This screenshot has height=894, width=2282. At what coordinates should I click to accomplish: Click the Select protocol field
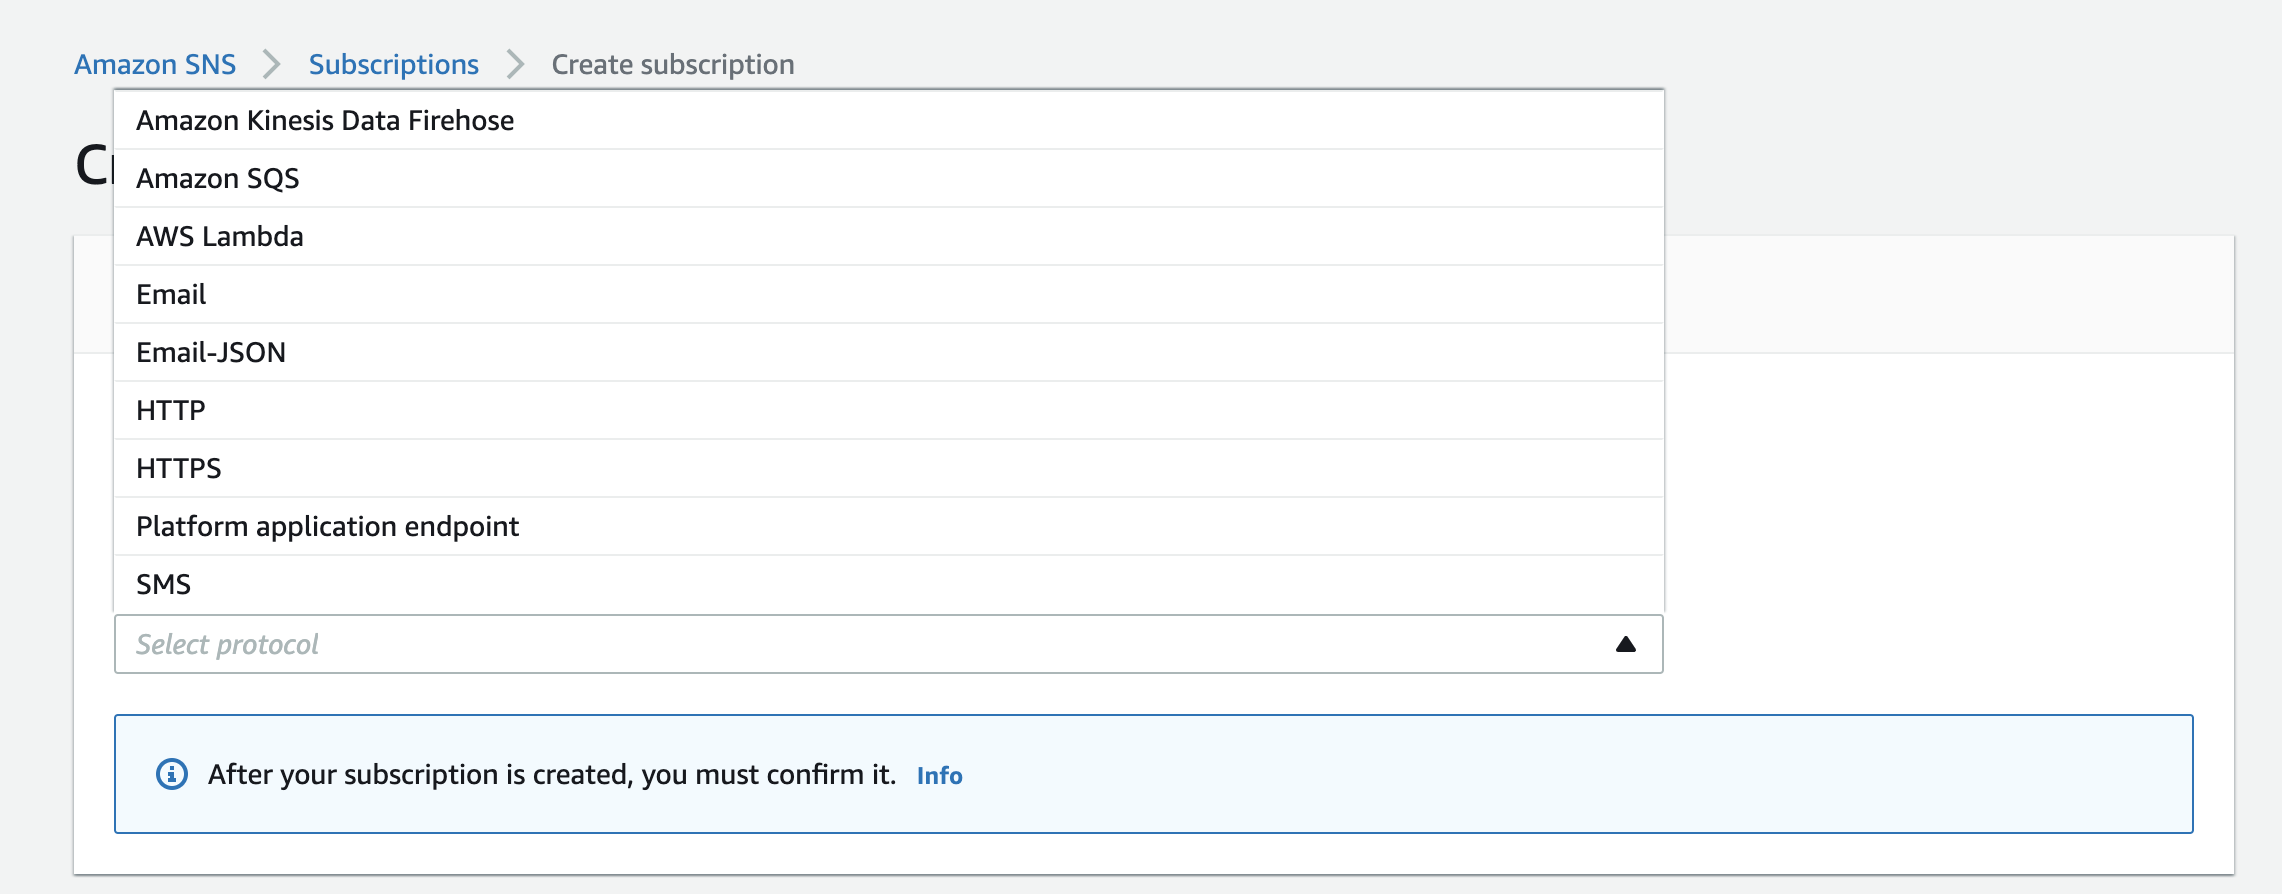(x=850, y=645)
